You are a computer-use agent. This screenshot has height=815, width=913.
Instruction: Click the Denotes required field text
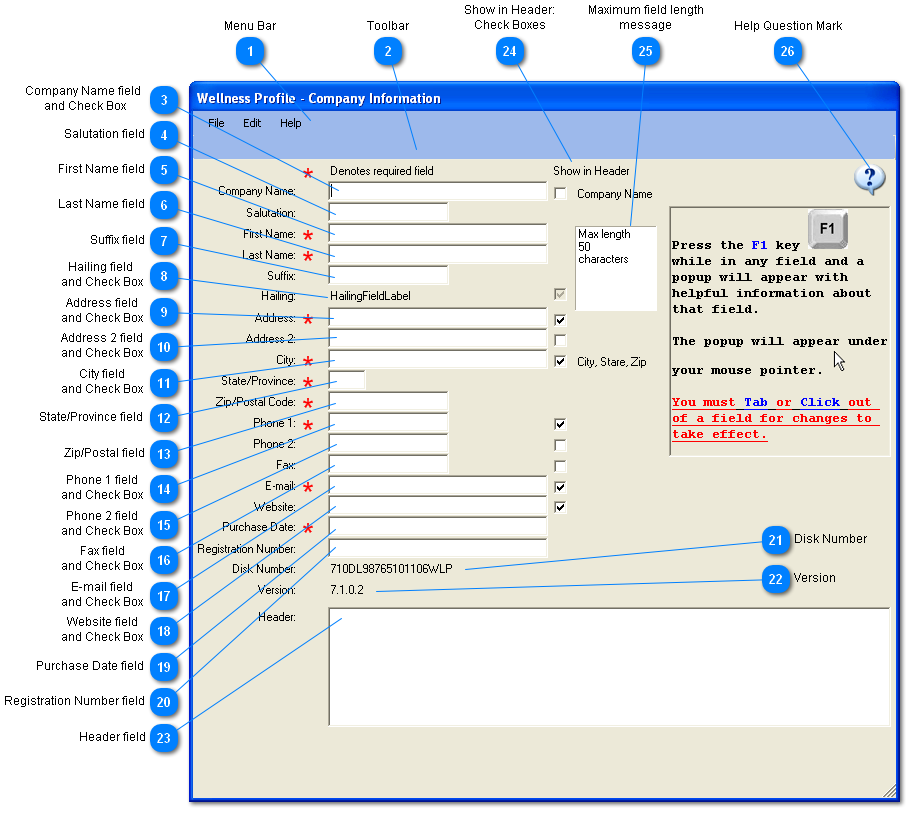coord(381,171)
